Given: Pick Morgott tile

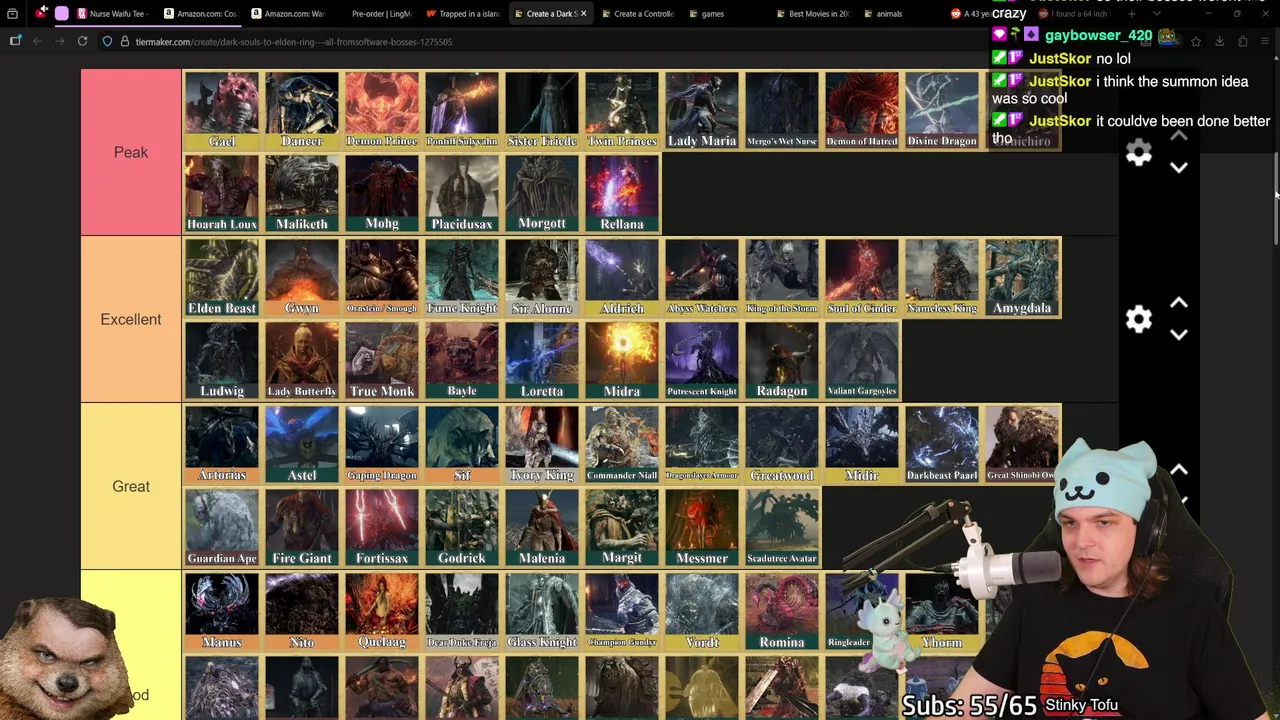Looking at the screenshot, I should (x=542, y=193).
